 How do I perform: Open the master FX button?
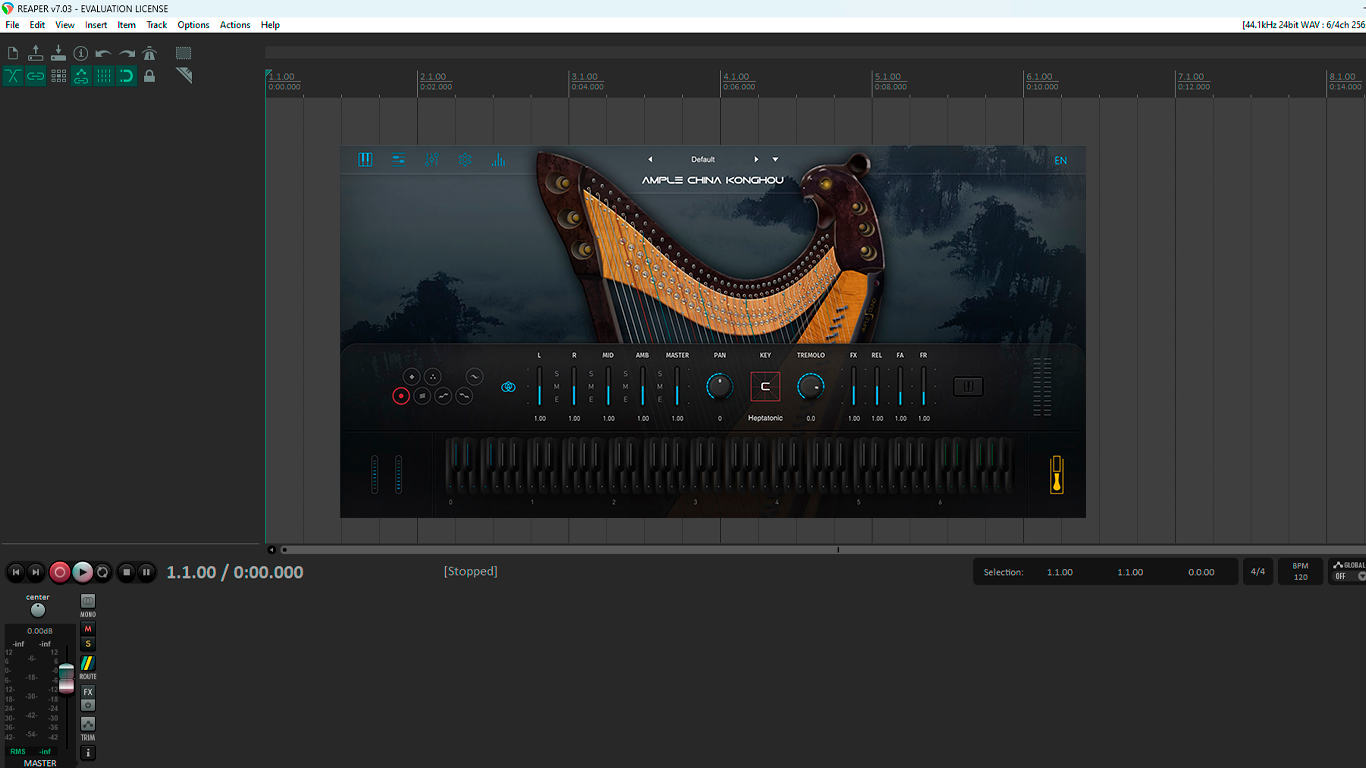(x=88, y=692)
